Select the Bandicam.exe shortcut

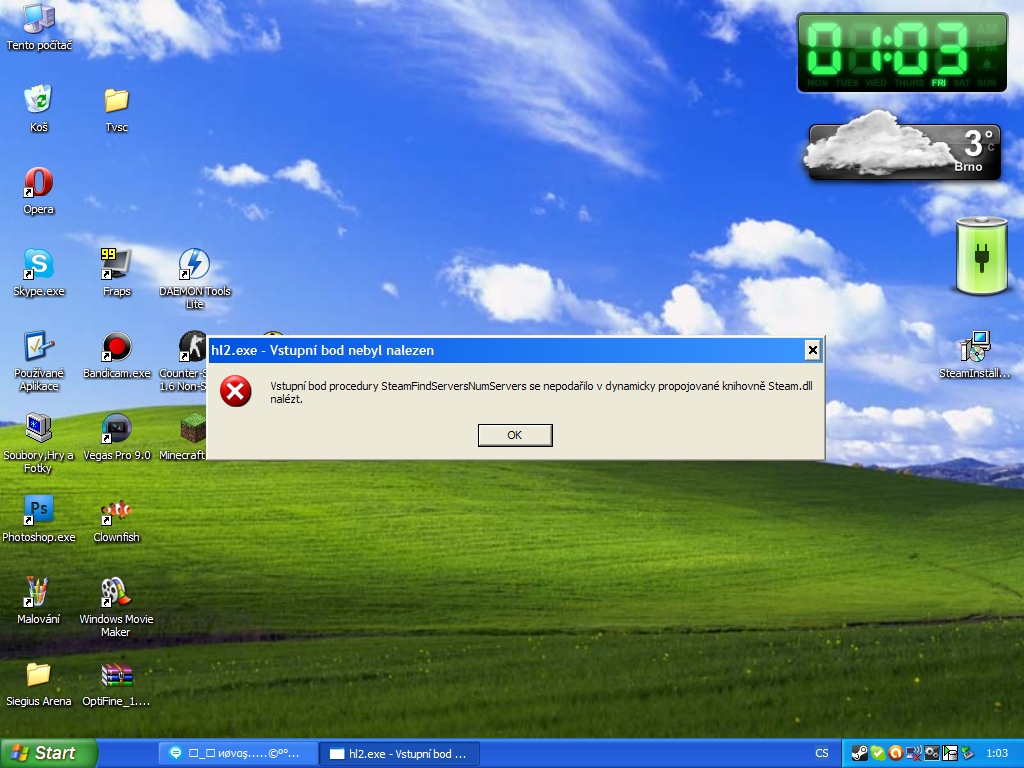116,355
